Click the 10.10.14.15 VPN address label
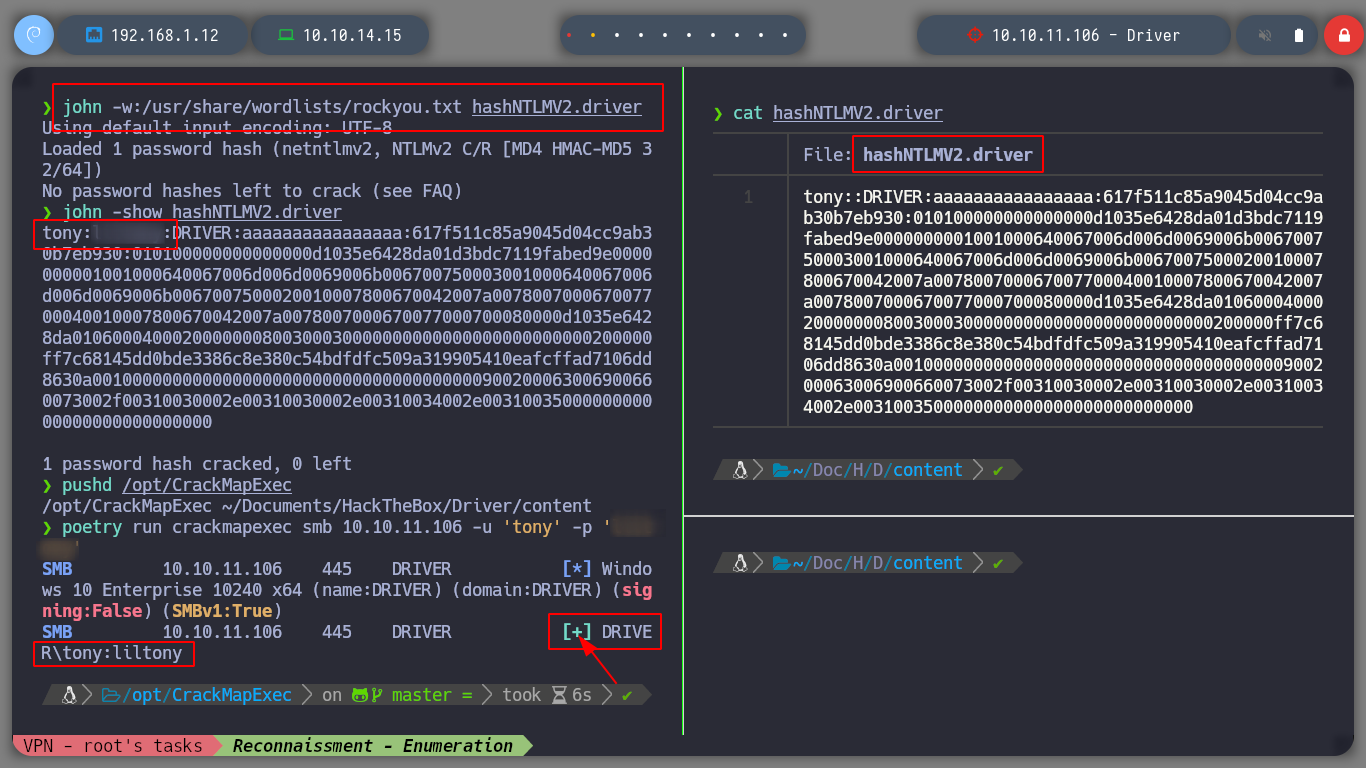Viewport: 1366px width, 768px height. (x=352, y=35)
